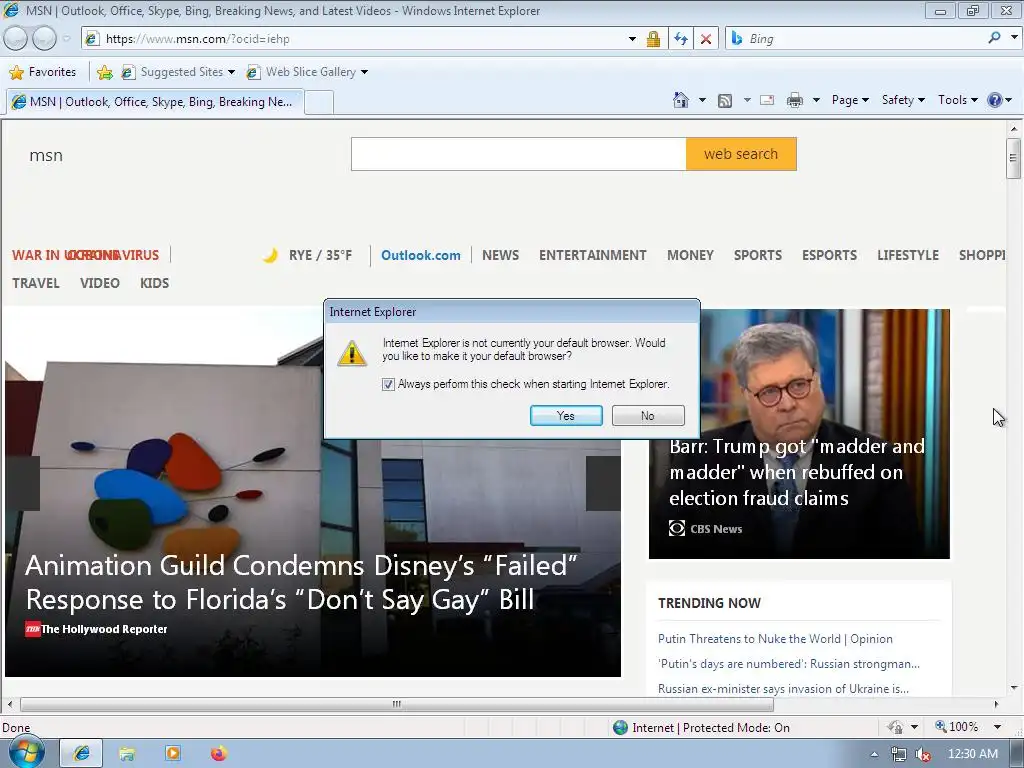Click the Help question mark icon
1024x768 pixels.
coord(995,100)
